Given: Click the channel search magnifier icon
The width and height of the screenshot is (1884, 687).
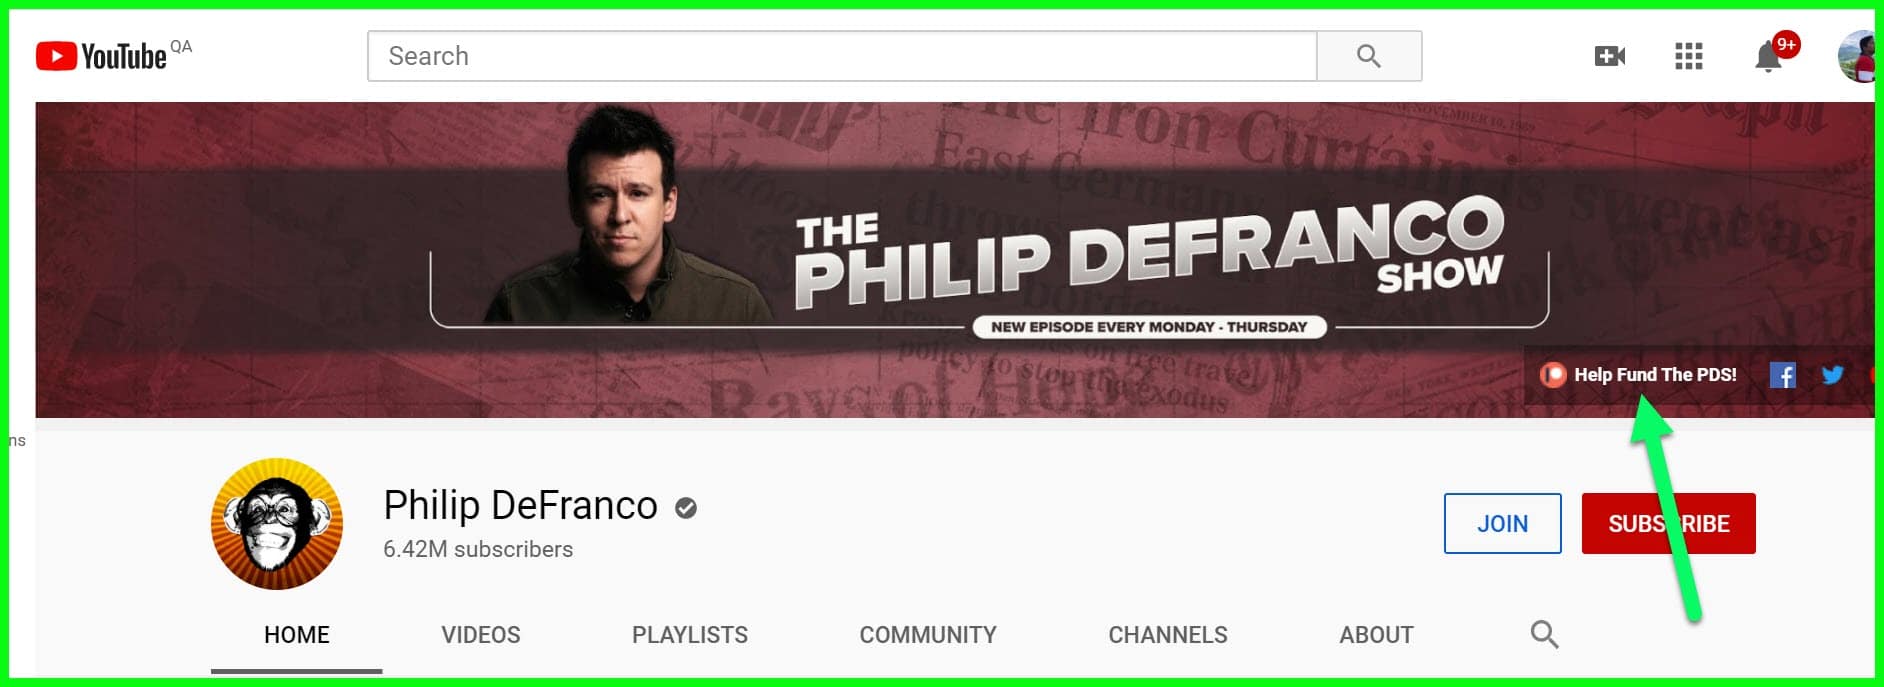Looking at the screenshot, I should tap(1544, 634).
